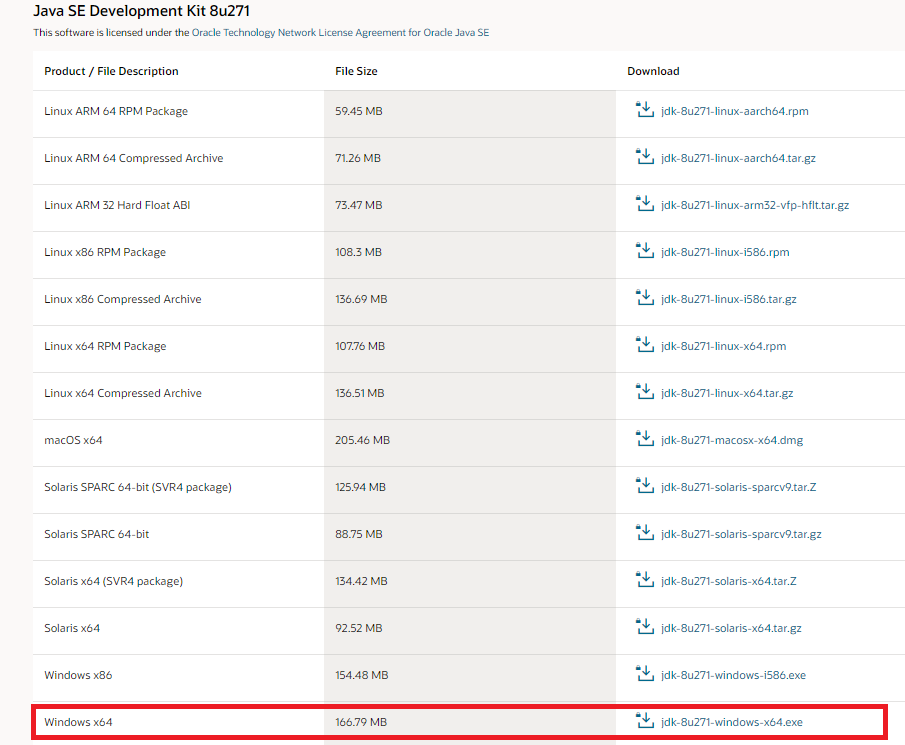Select the 'Linux ARM 32 Hard Float ABI' description
This screenshot has height=745, width=905.
[117, 205]
